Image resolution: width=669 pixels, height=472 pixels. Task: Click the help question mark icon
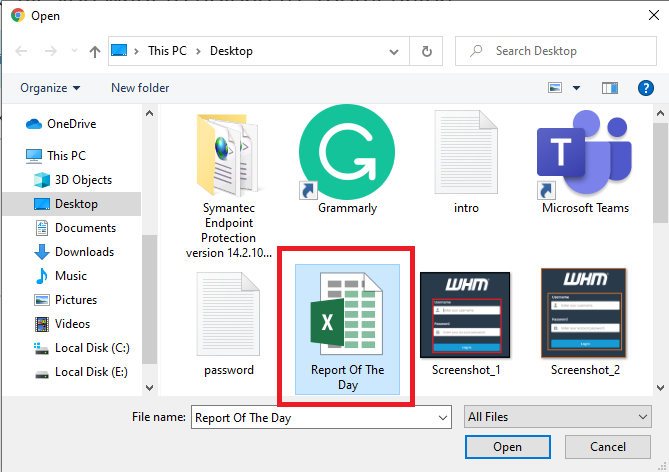point(645,88)
